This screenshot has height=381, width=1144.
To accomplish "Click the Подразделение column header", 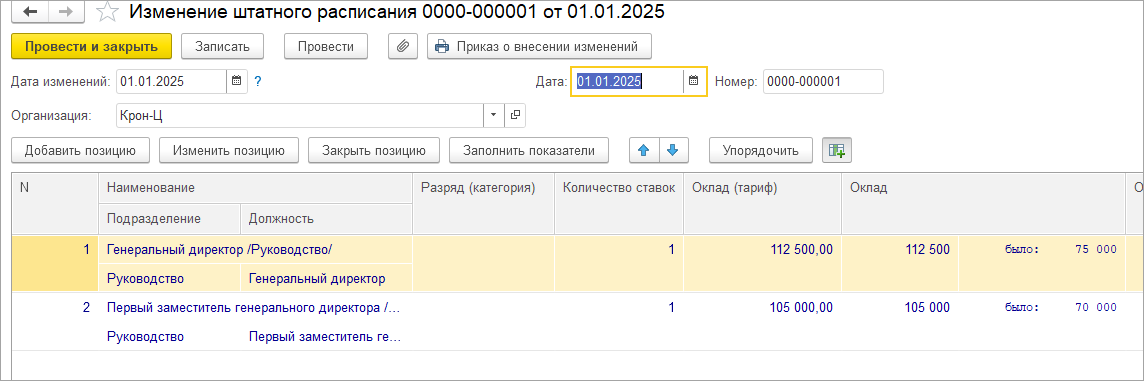I will pos(169,218).
